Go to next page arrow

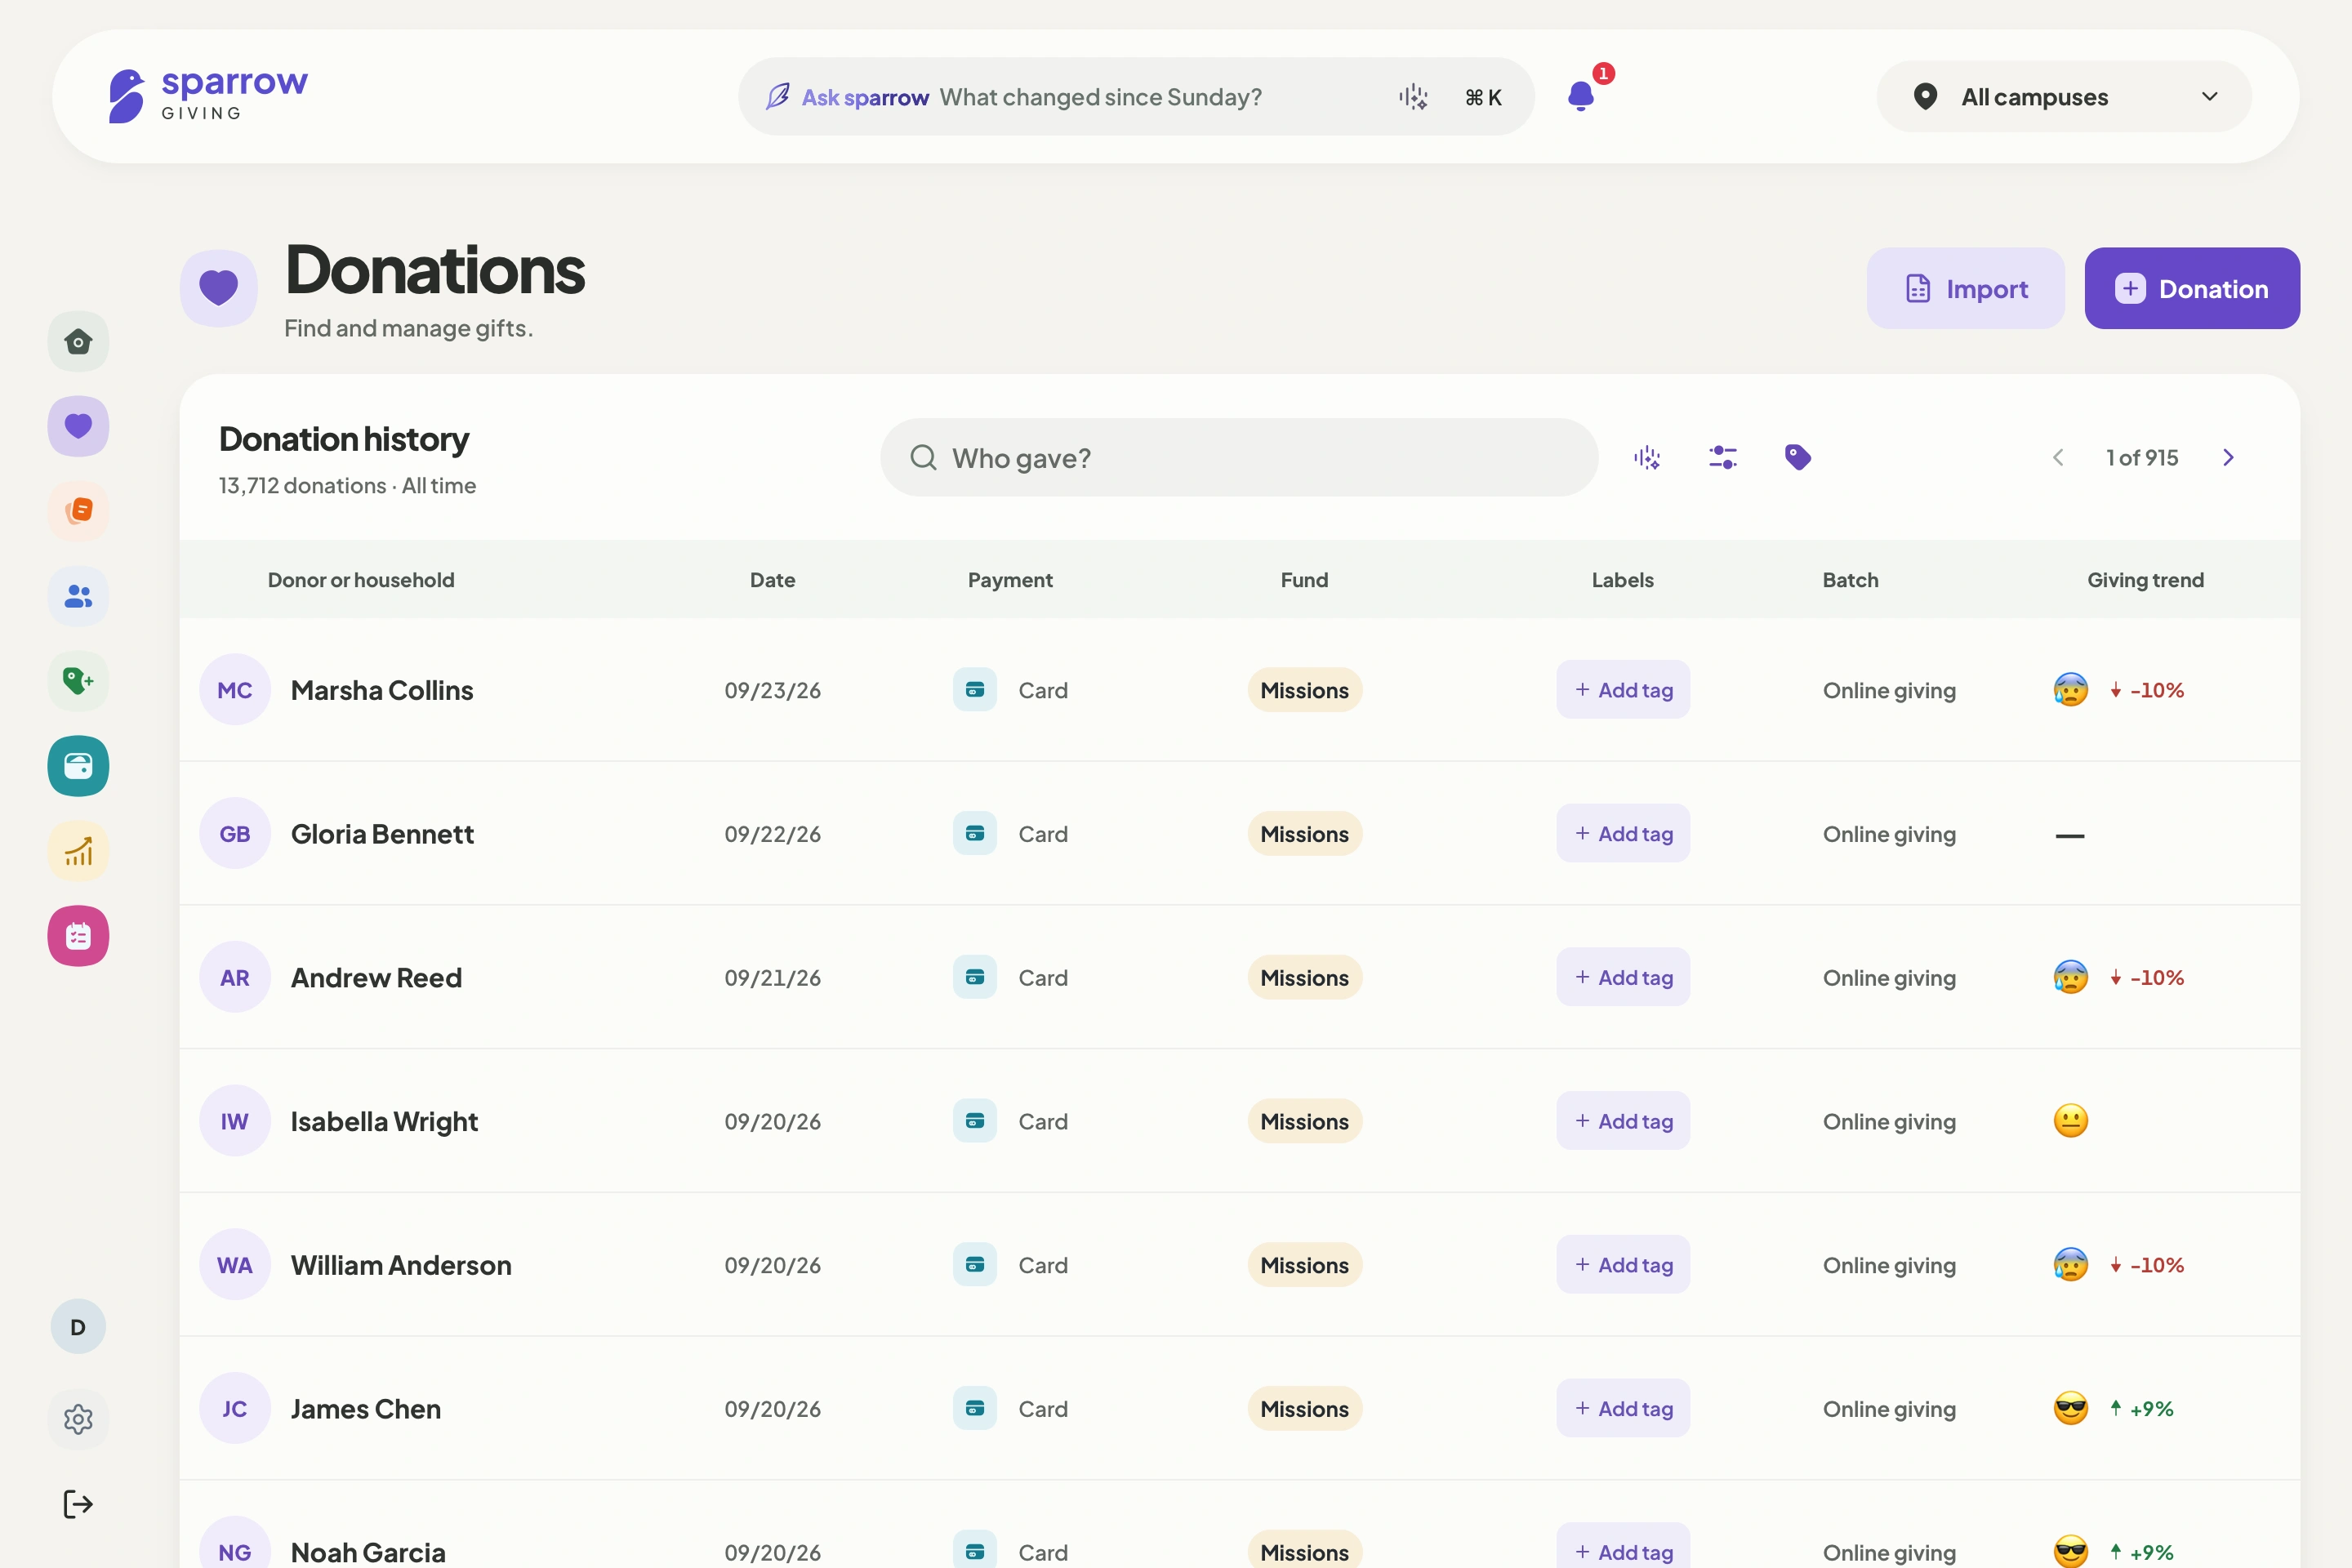[x=2229, y=458]
